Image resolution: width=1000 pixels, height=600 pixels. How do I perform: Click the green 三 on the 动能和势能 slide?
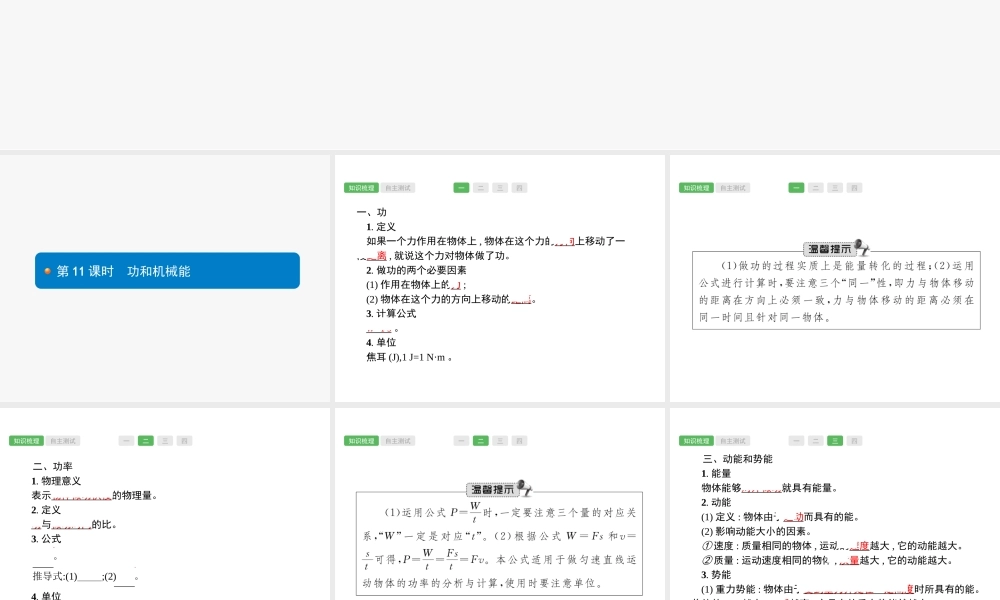835,441
